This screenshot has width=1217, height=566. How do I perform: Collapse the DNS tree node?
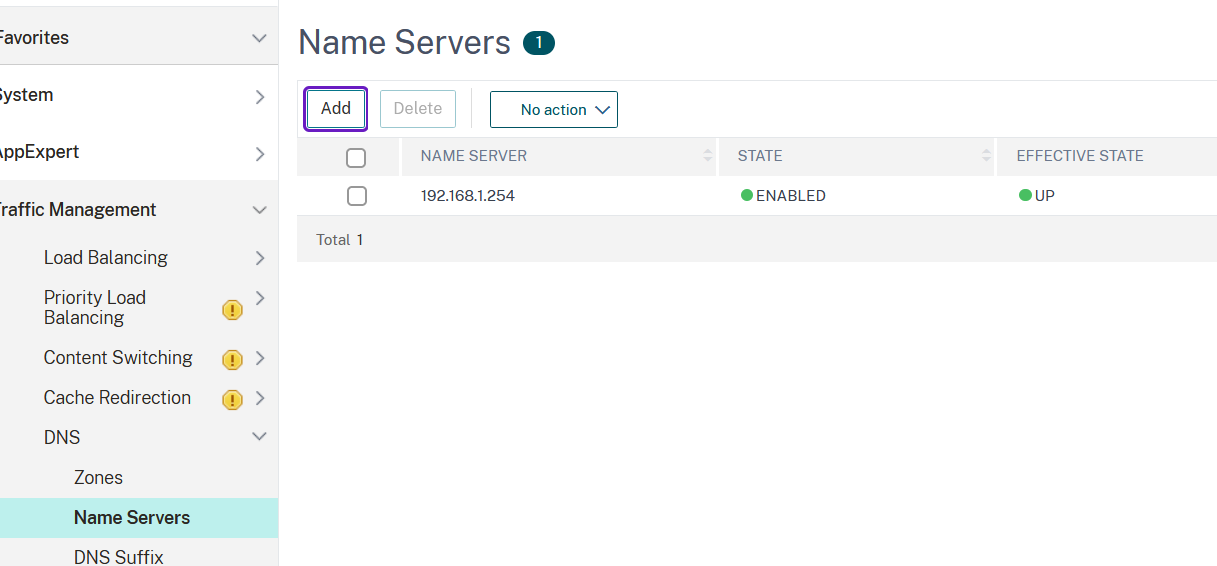coord(259,437)
